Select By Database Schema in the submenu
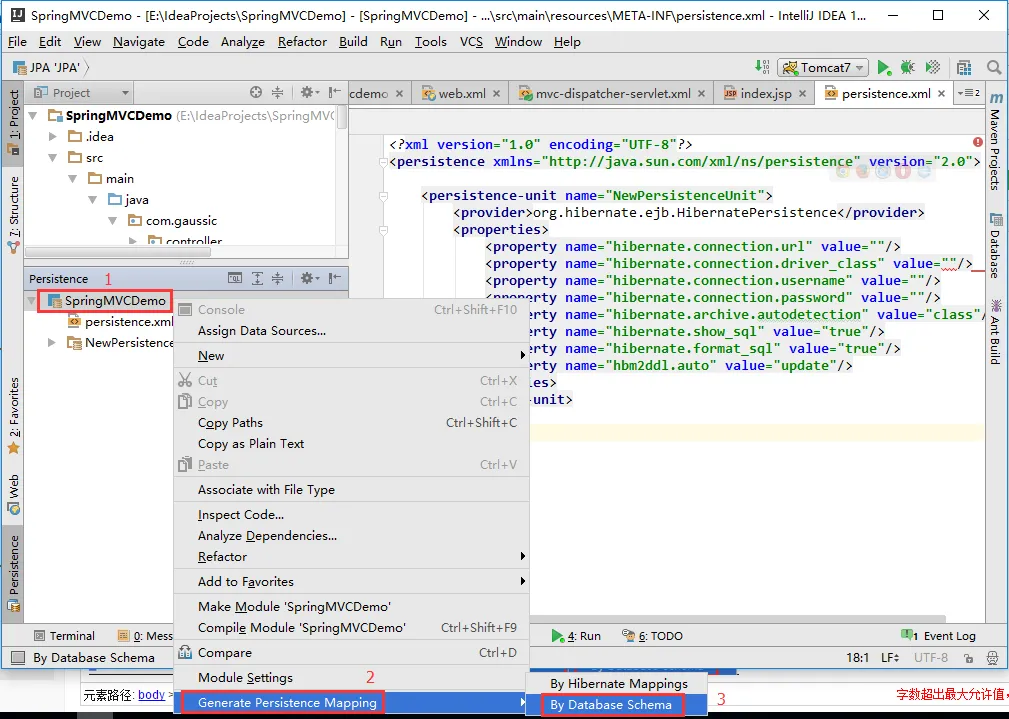The width and height of the screenshot is (1009, 719). click(x=616, y=705)
